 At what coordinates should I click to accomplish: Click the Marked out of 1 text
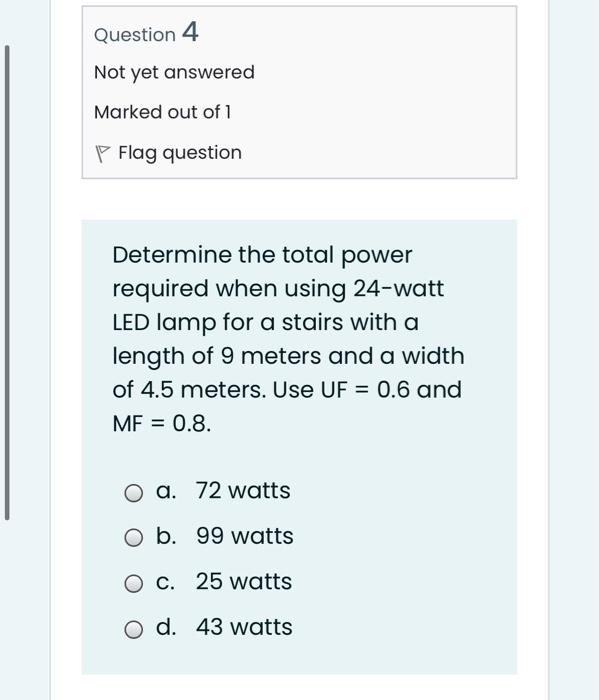(163, 112)
